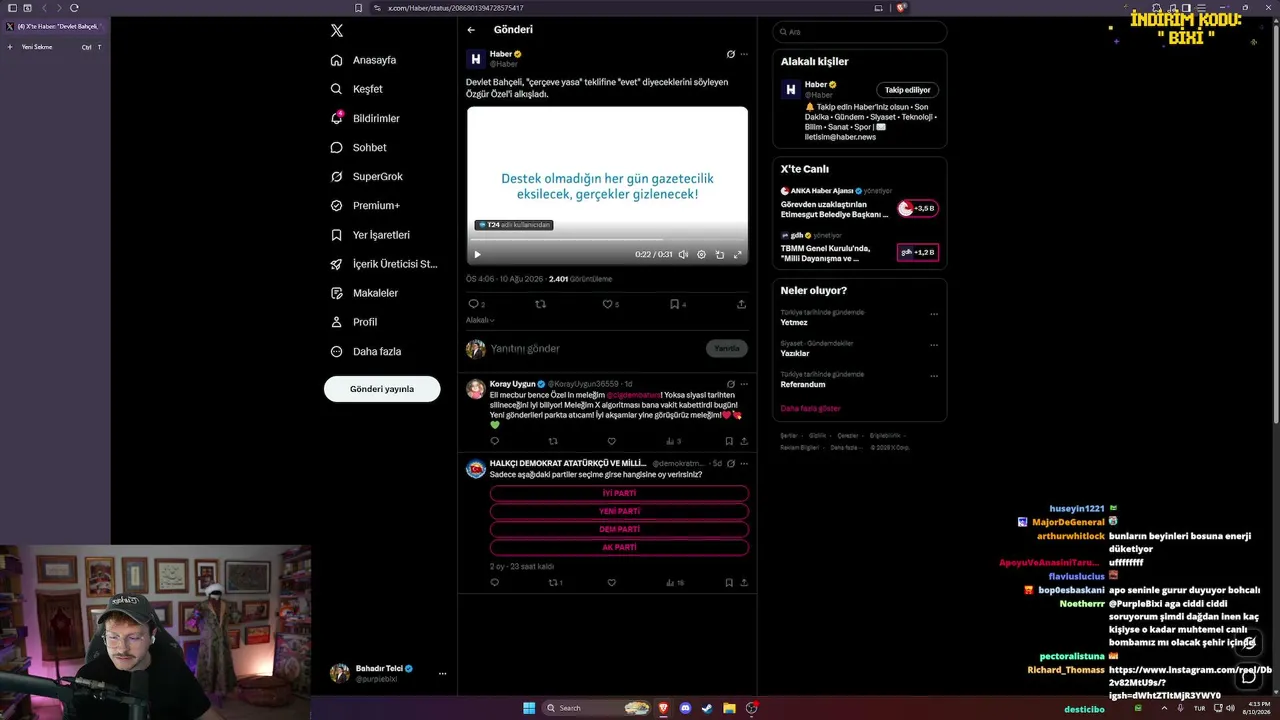Select YENİ PARTİ poll option
This screenshot has width=1280, height=720.
(619, 512)
